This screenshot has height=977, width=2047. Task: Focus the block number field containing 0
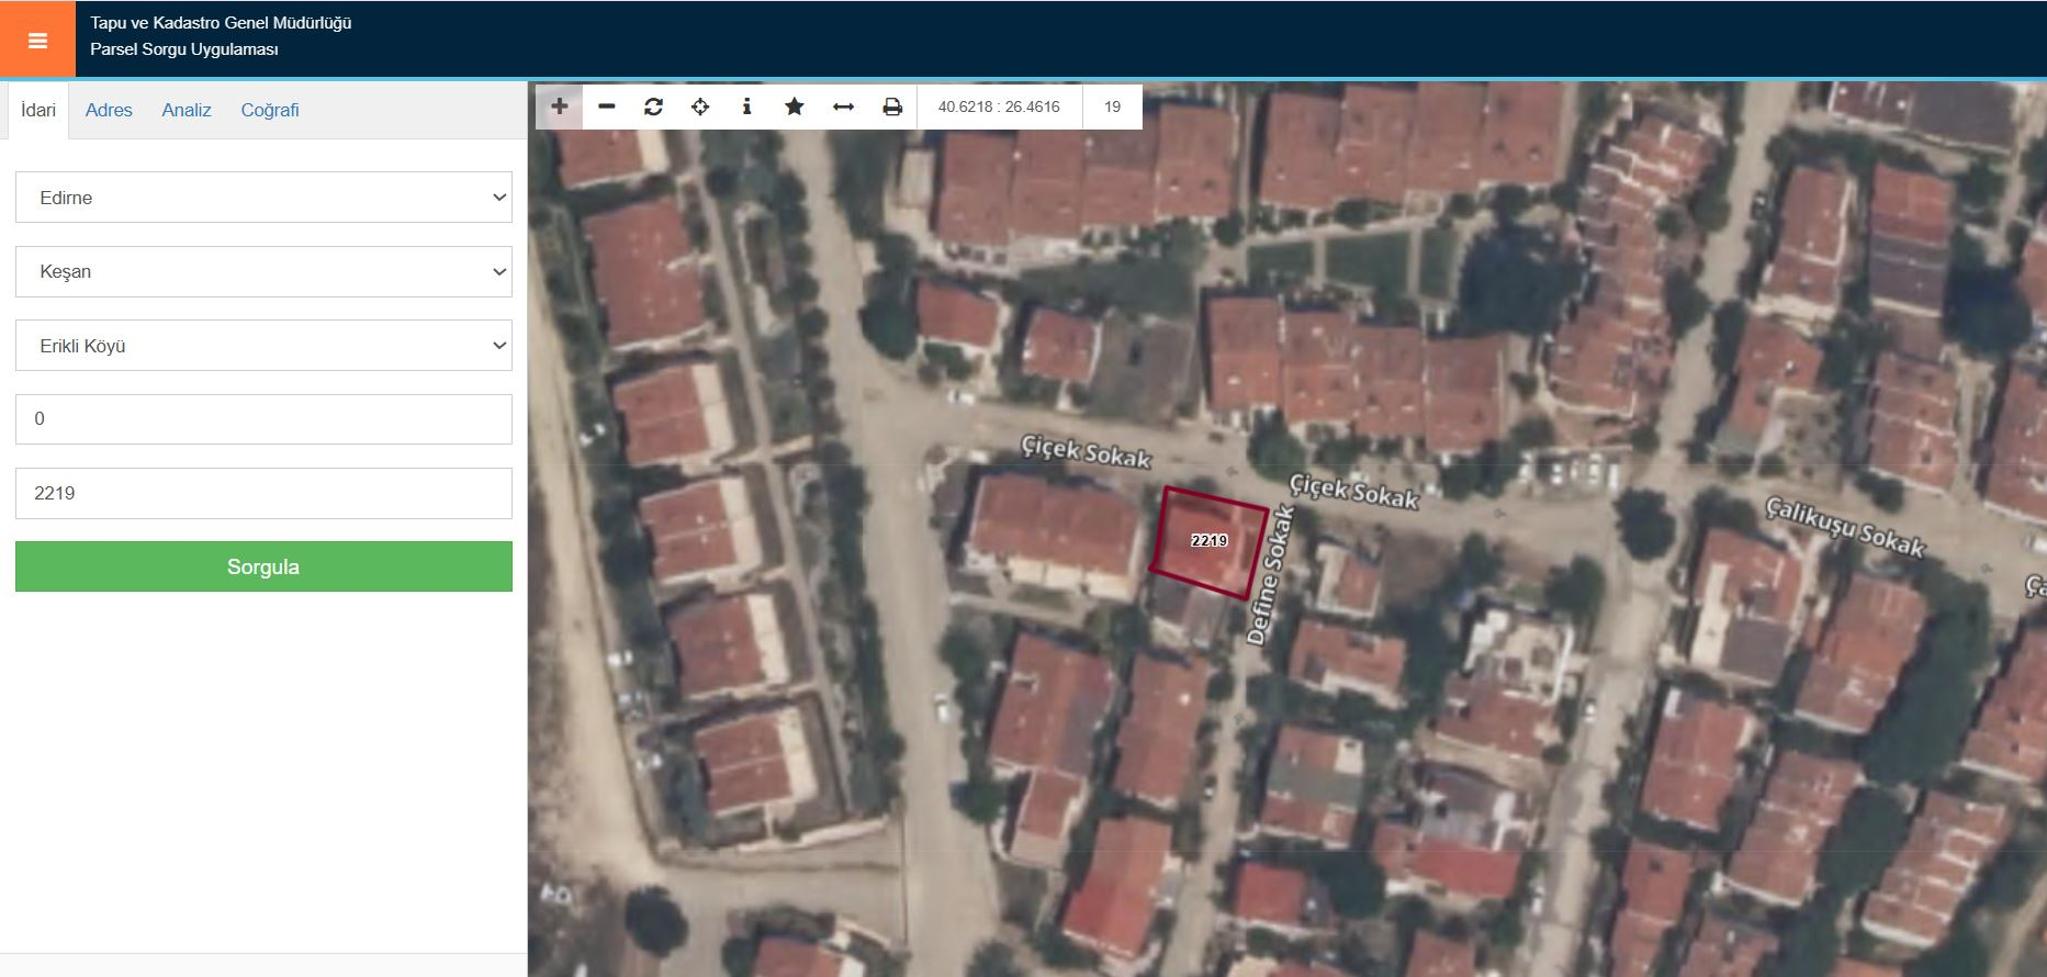[x=264, y=419]
